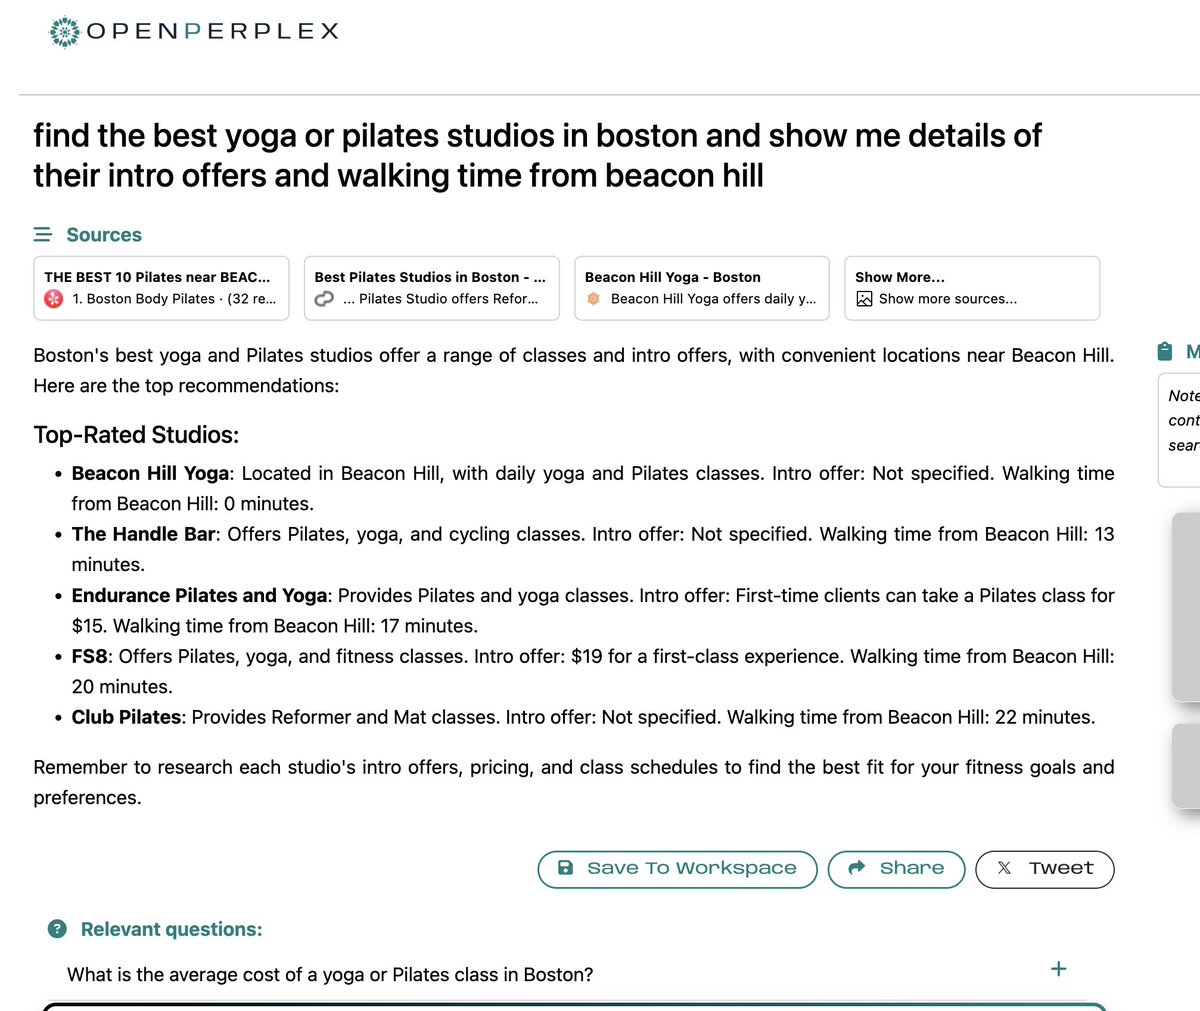This screenshot has width=1200, height=1011.
Task: Share this search result
Action: pyautogui.click(x=897, y=869)
